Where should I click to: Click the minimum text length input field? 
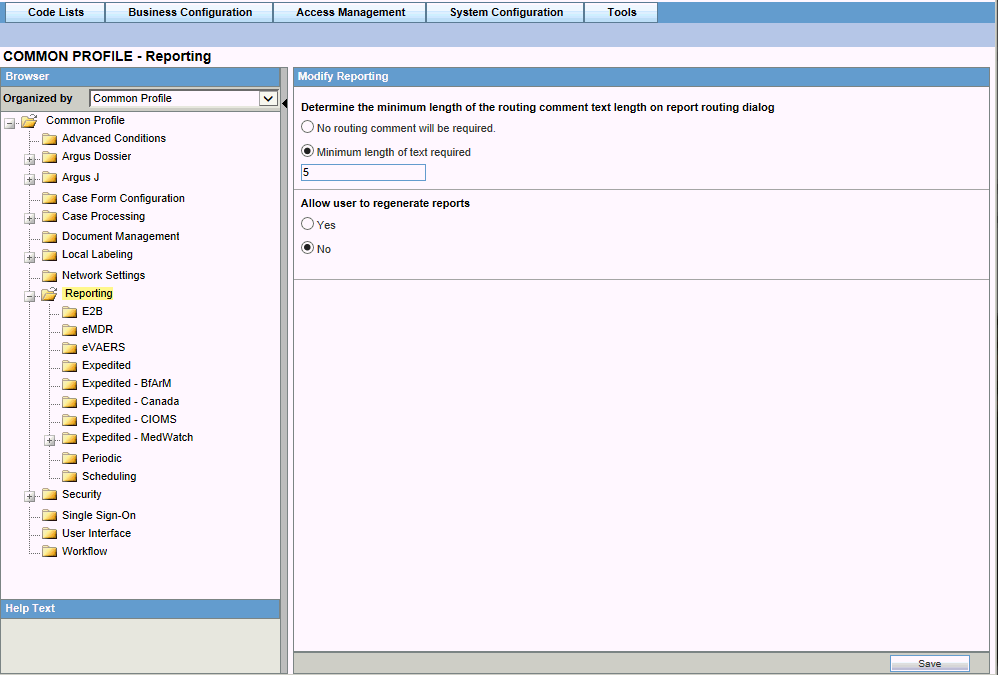(x=363, y=172)
